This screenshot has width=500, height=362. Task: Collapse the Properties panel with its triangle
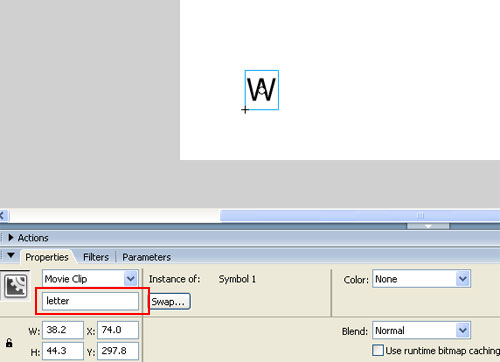click(x=11, y=256)
